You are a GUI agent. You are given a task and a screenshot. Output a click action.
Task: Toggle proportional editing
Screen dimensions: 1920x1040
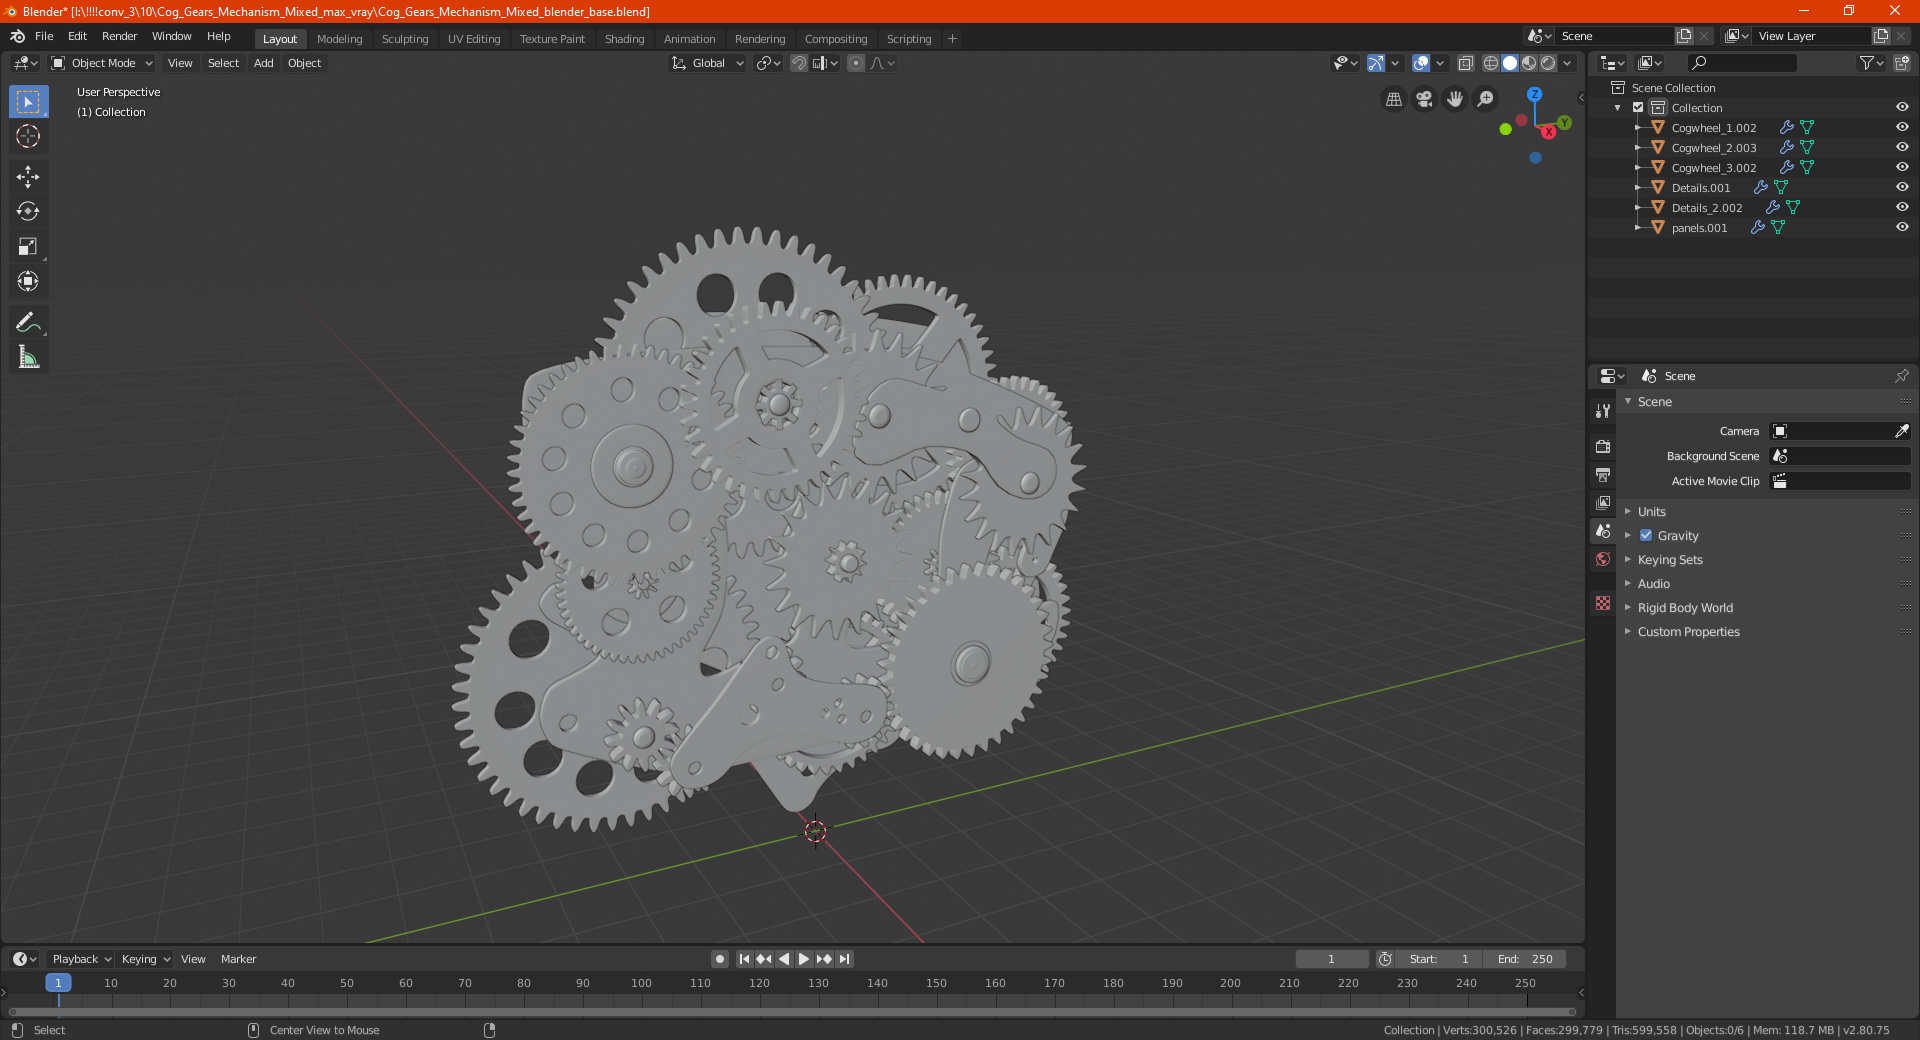[x=856, y=63]
